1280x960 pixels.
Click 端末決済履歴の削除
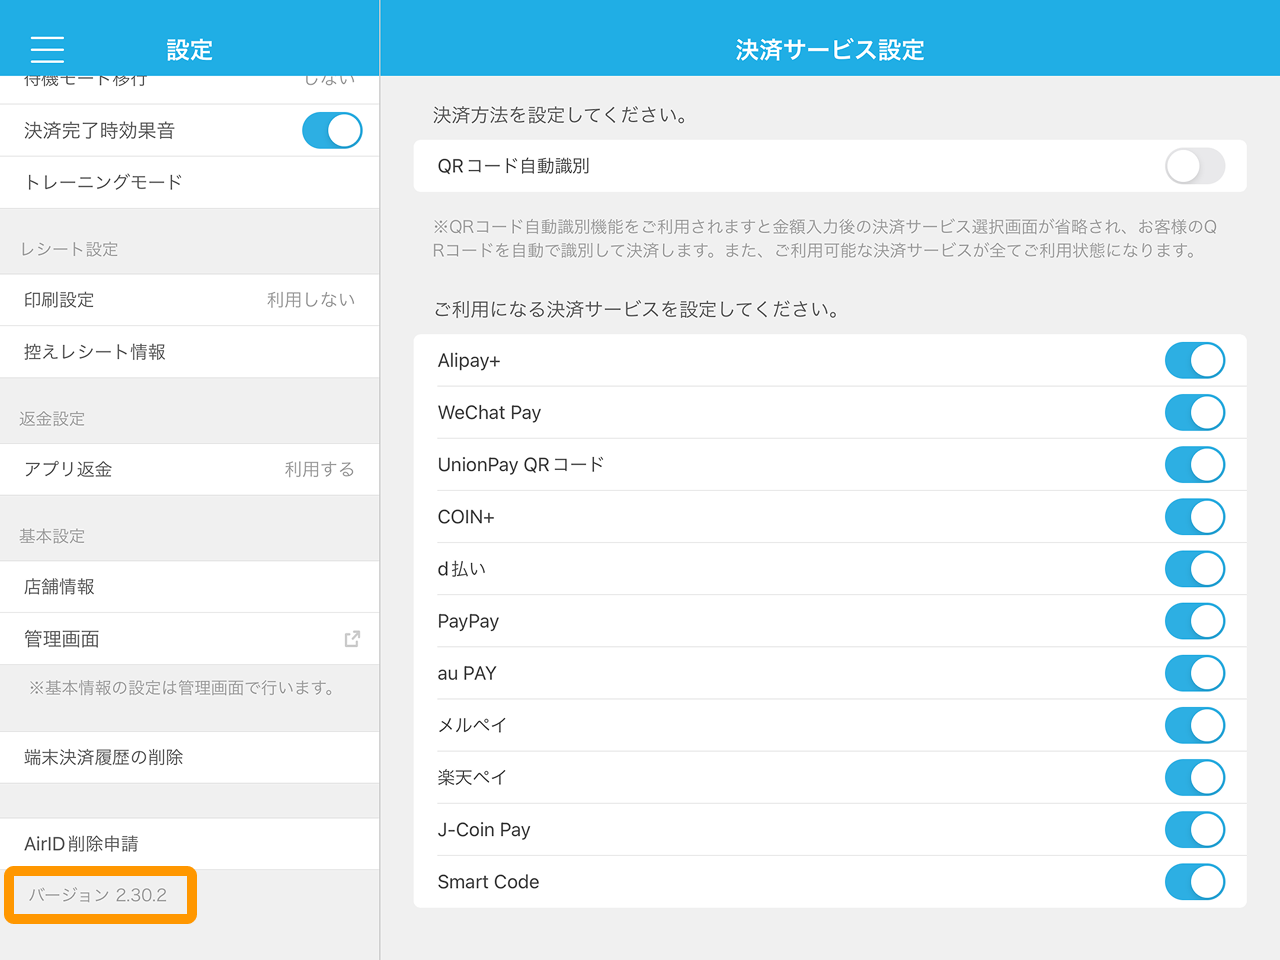[190, 757]
